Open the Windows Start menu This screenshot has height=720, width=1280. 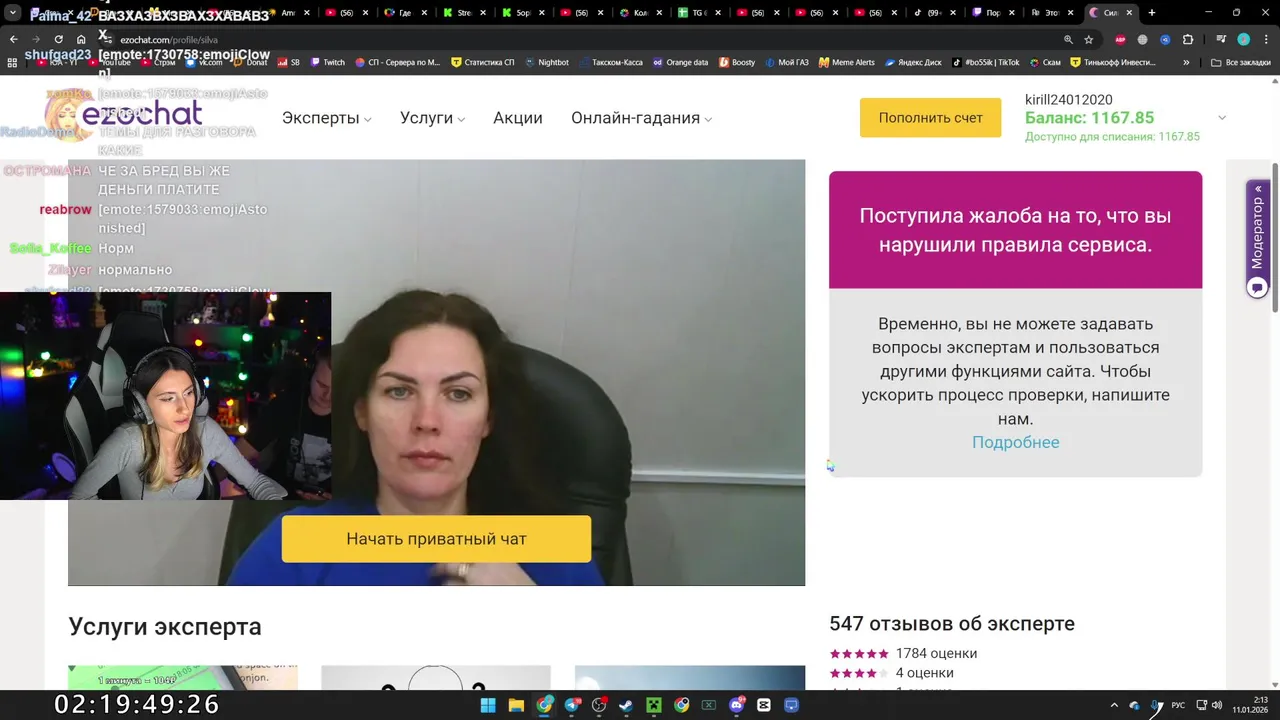click(x=488, y=705)
